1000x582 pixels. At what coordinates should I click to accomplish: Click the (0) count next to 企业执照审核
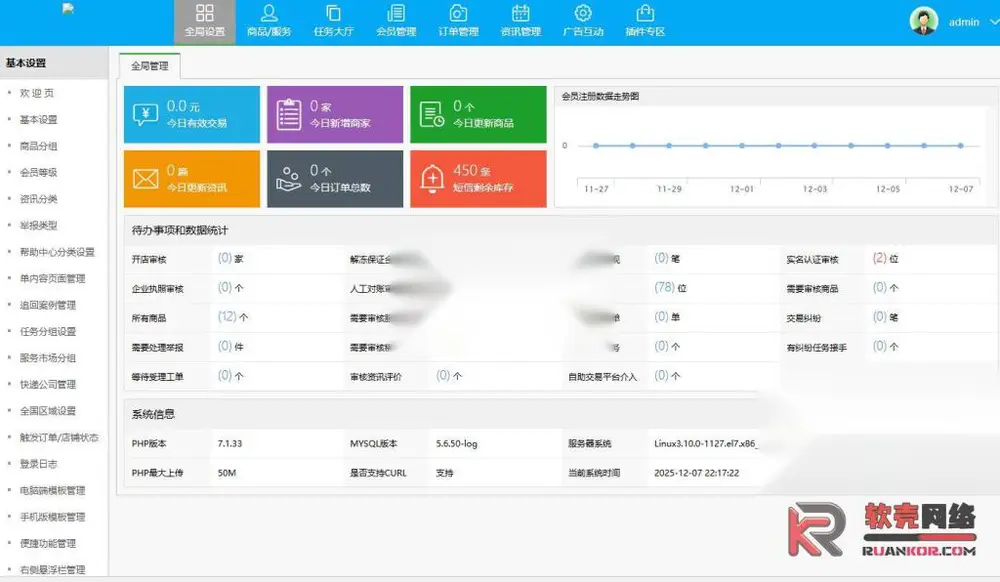(x=224, y=288)
